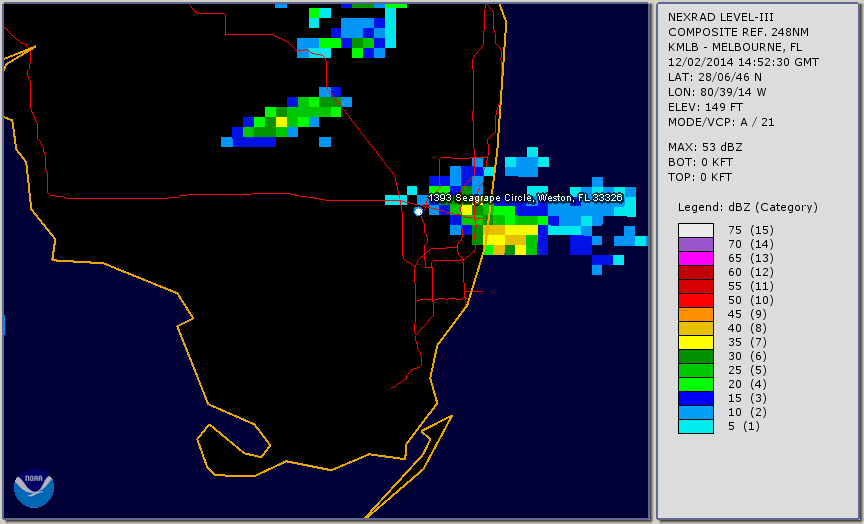The width and height of the screenshot is (864, 524).
Task: Click the 'LAT: 28/06/46 N' line
Action: click(x=715, y=77)
